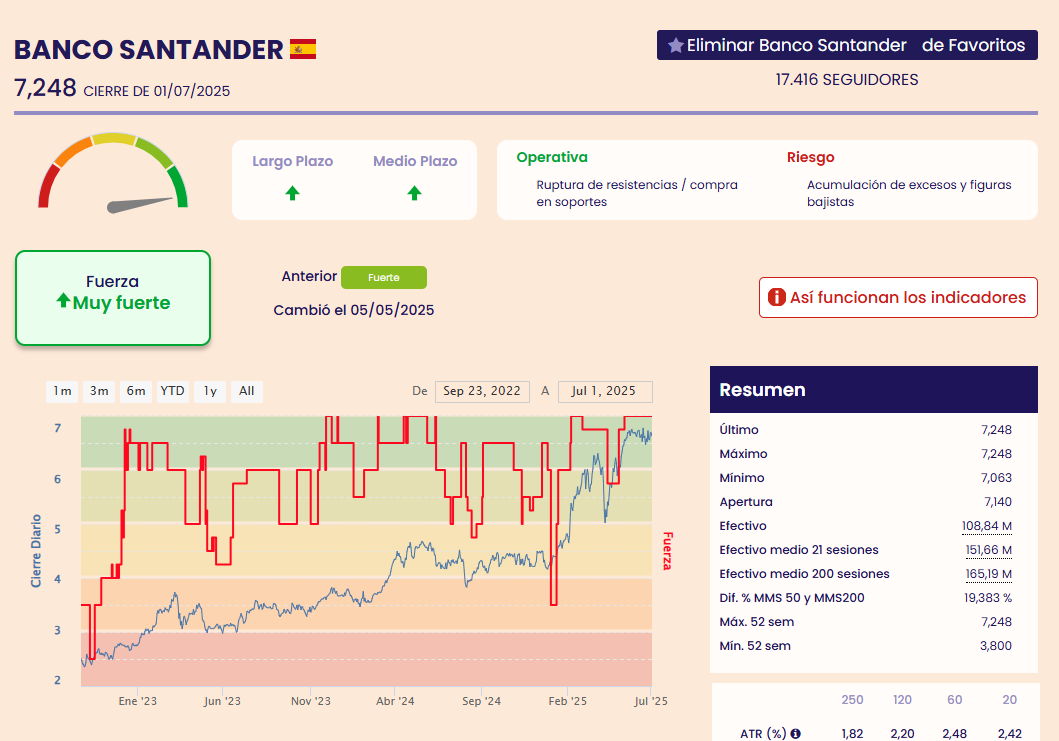
Task: Click the end date field Jul 1, 2025
Action: click(x=605, y=391)
